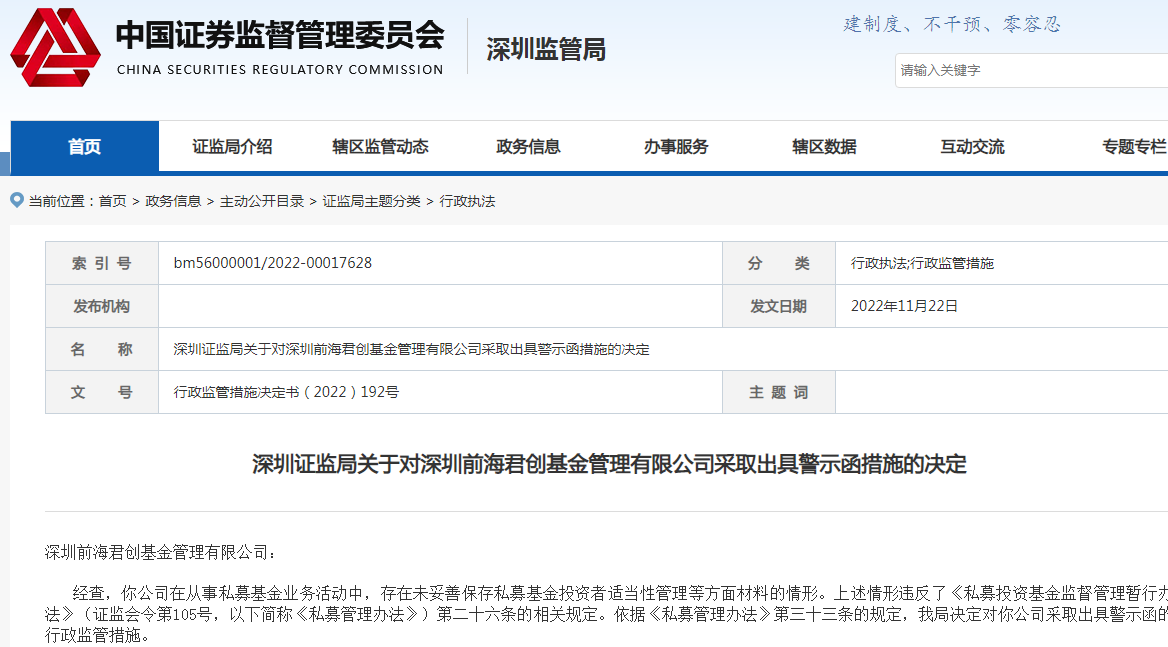This screenshot has height=647, width=1168.
Task: Click the CHINA SECURITIES REGULATORY COMMISSION text
Action: click(x=280, y=69)
